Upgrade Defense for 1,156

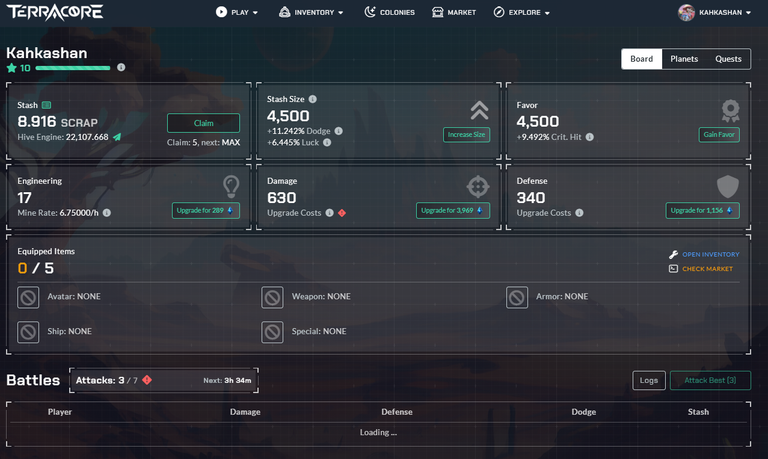pos(702,211)
